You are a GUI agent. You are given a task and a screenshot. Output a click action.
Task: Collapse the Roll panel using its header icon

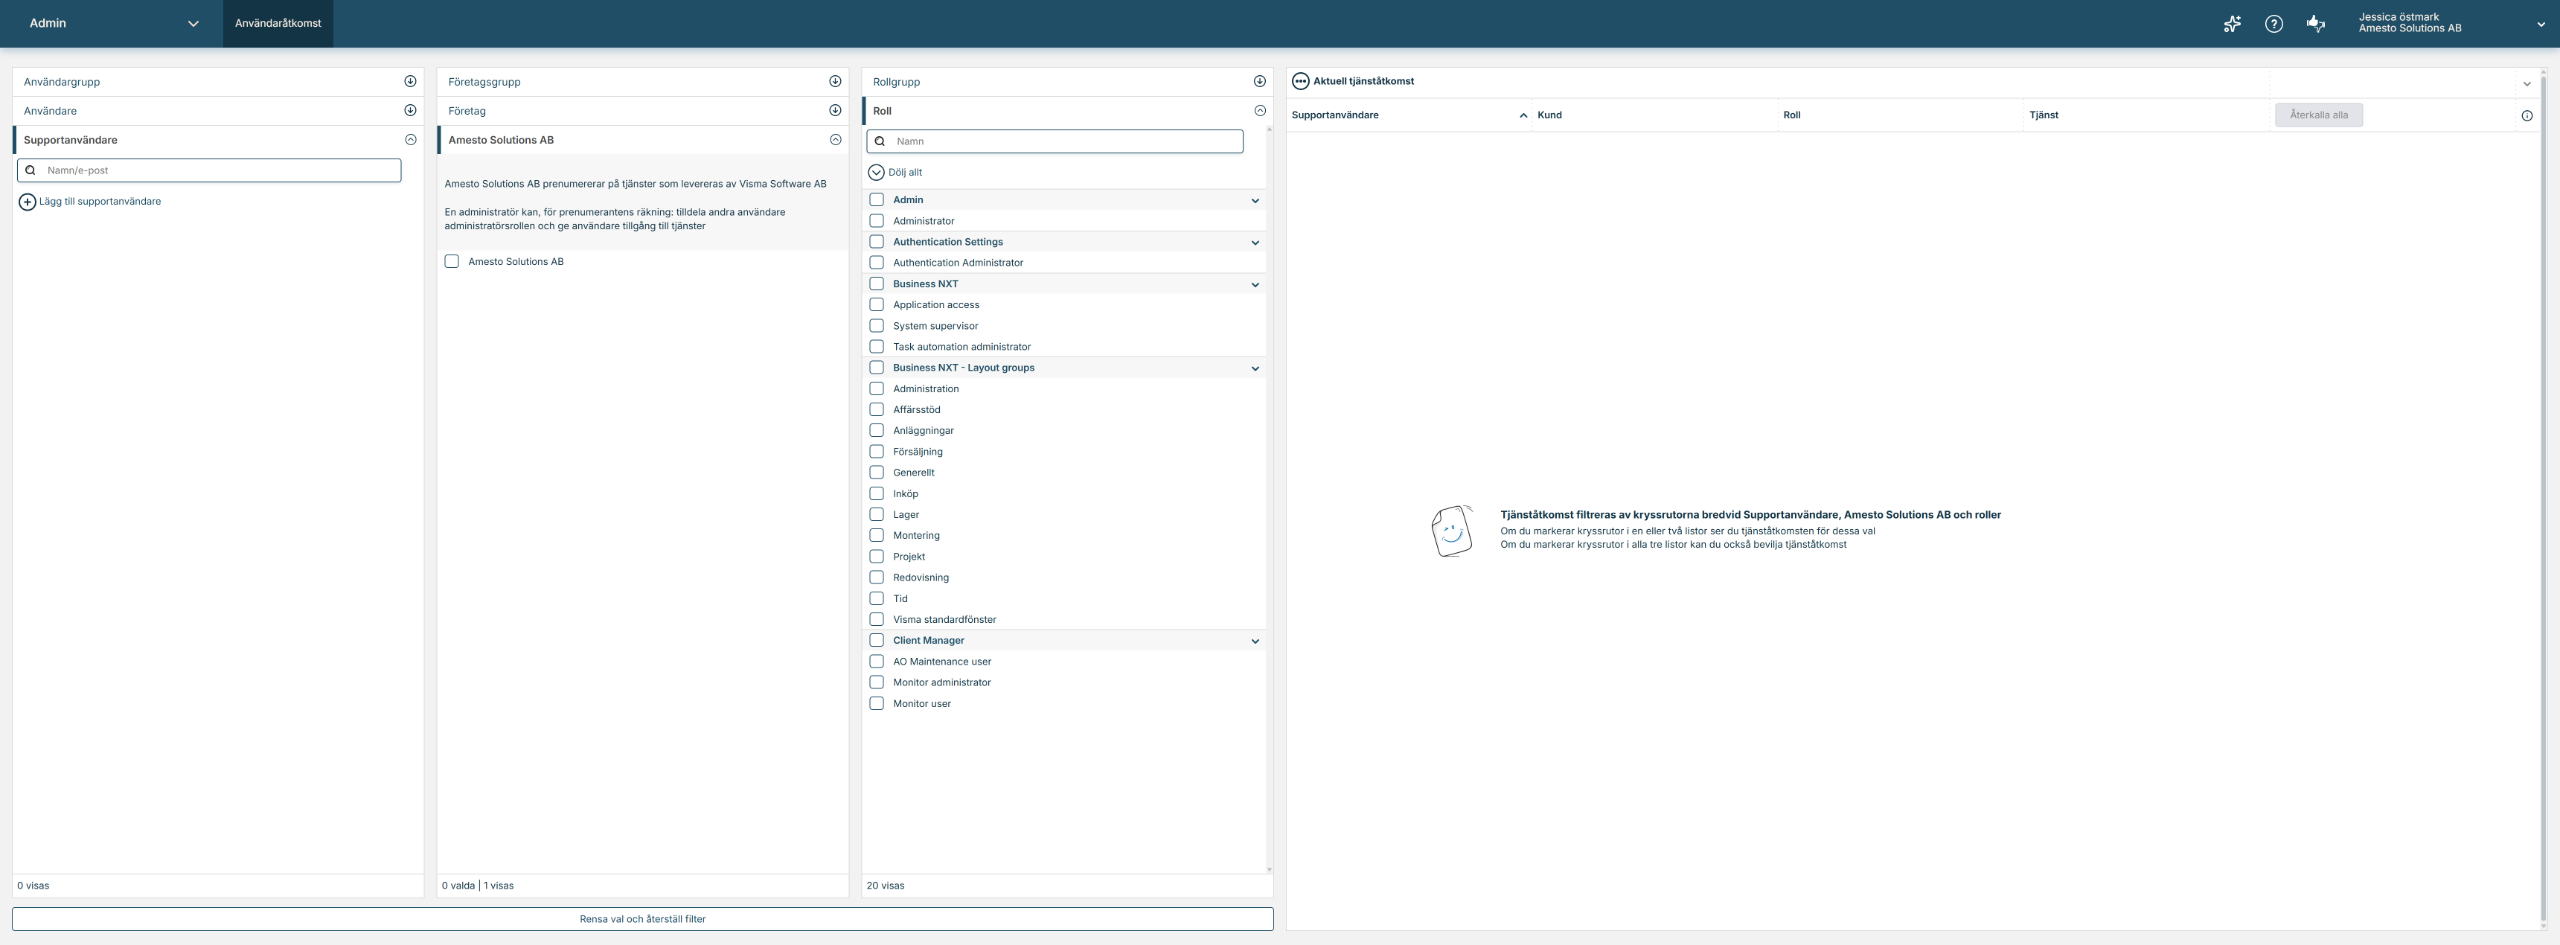point(1260,111)
